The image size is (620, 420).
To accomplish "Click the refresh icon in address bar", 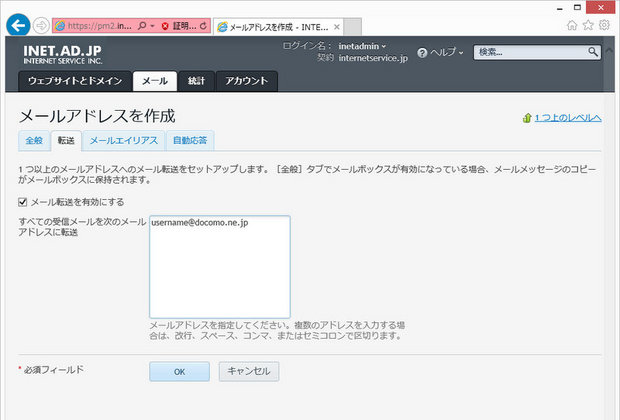I will coord(203,25).
